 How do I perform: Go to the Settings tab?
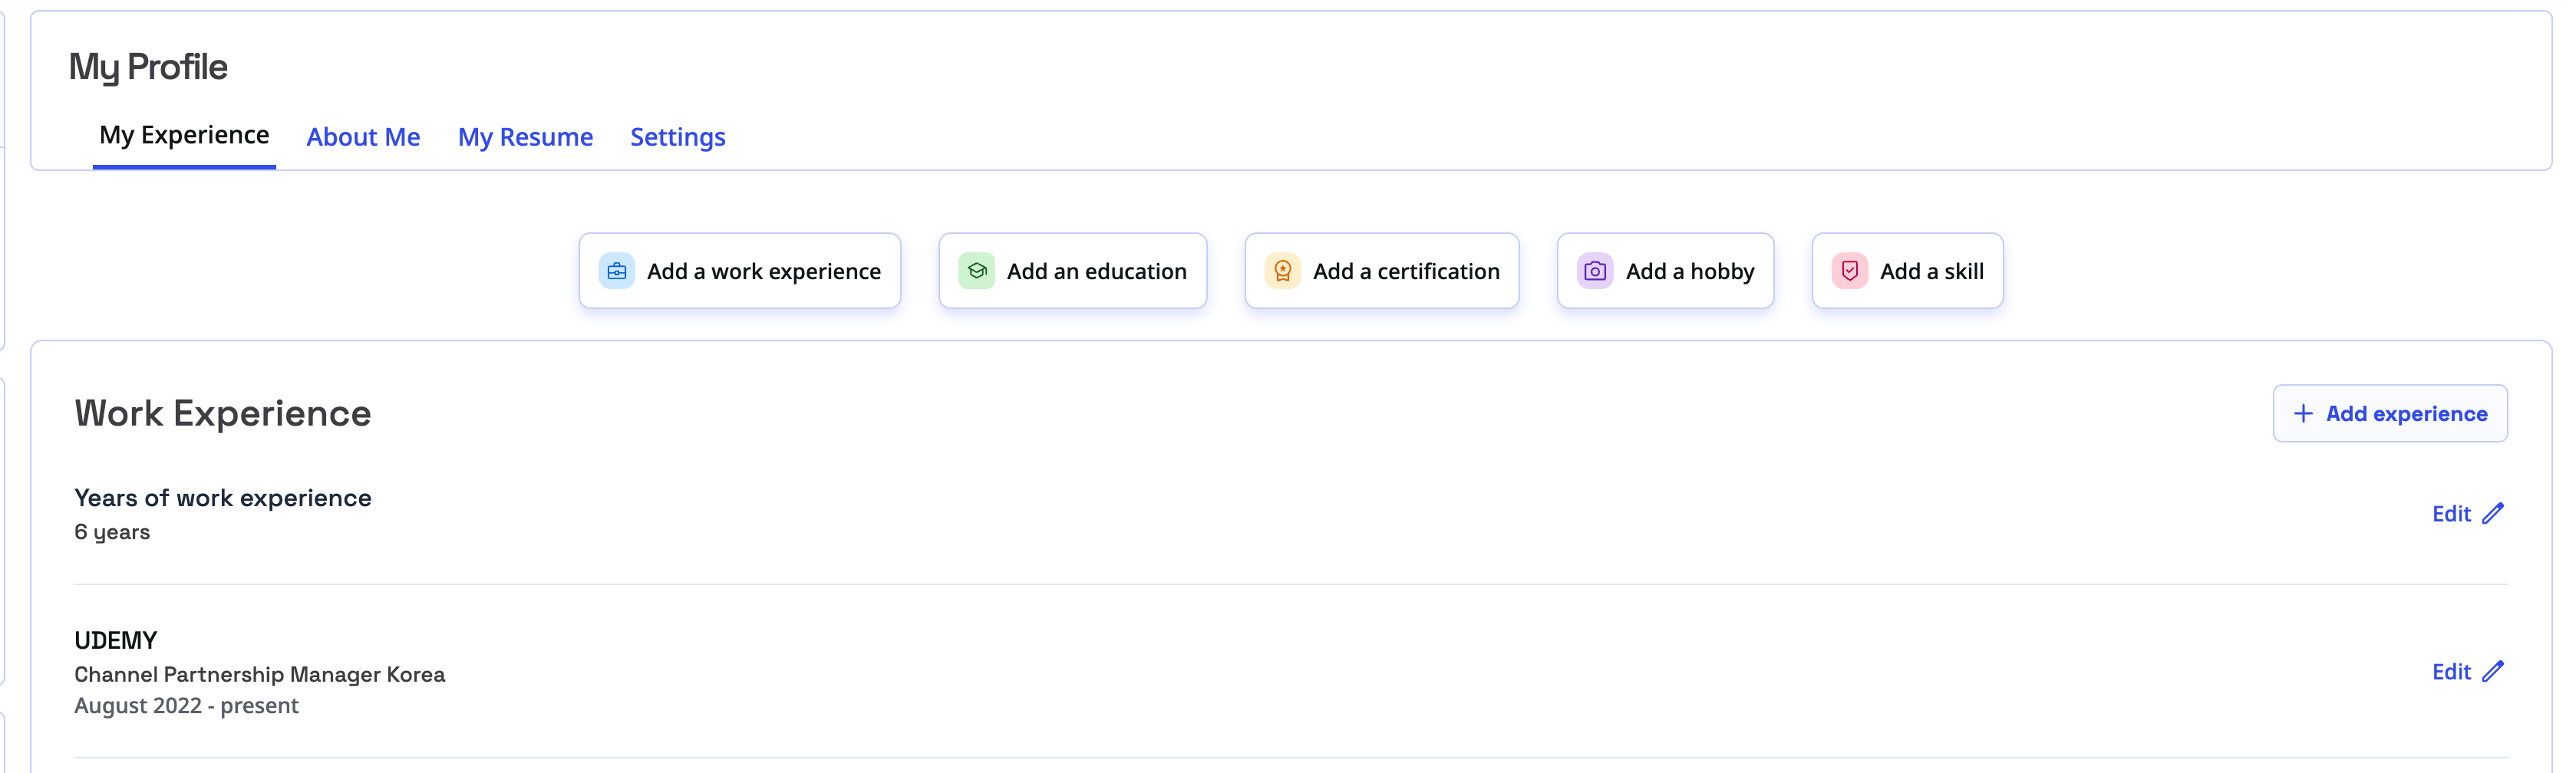(677, 137)
